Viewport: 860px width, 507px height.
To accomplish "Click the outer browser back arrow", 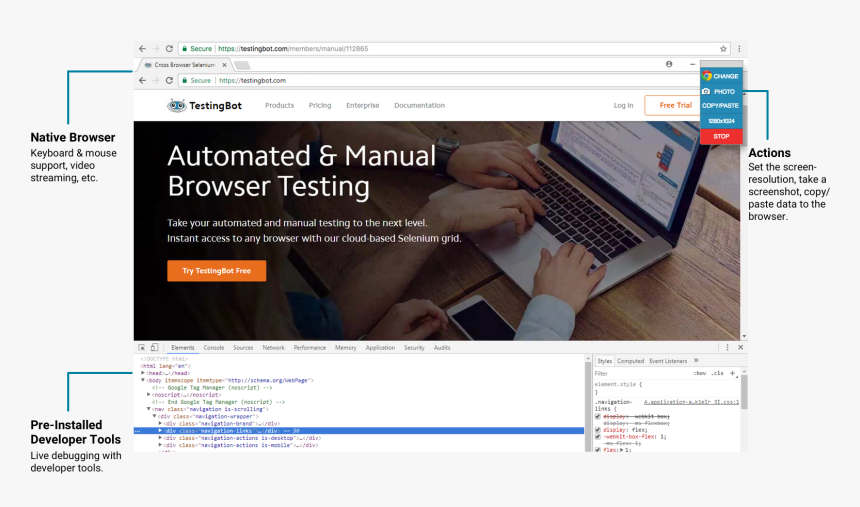I will [143, 48].
